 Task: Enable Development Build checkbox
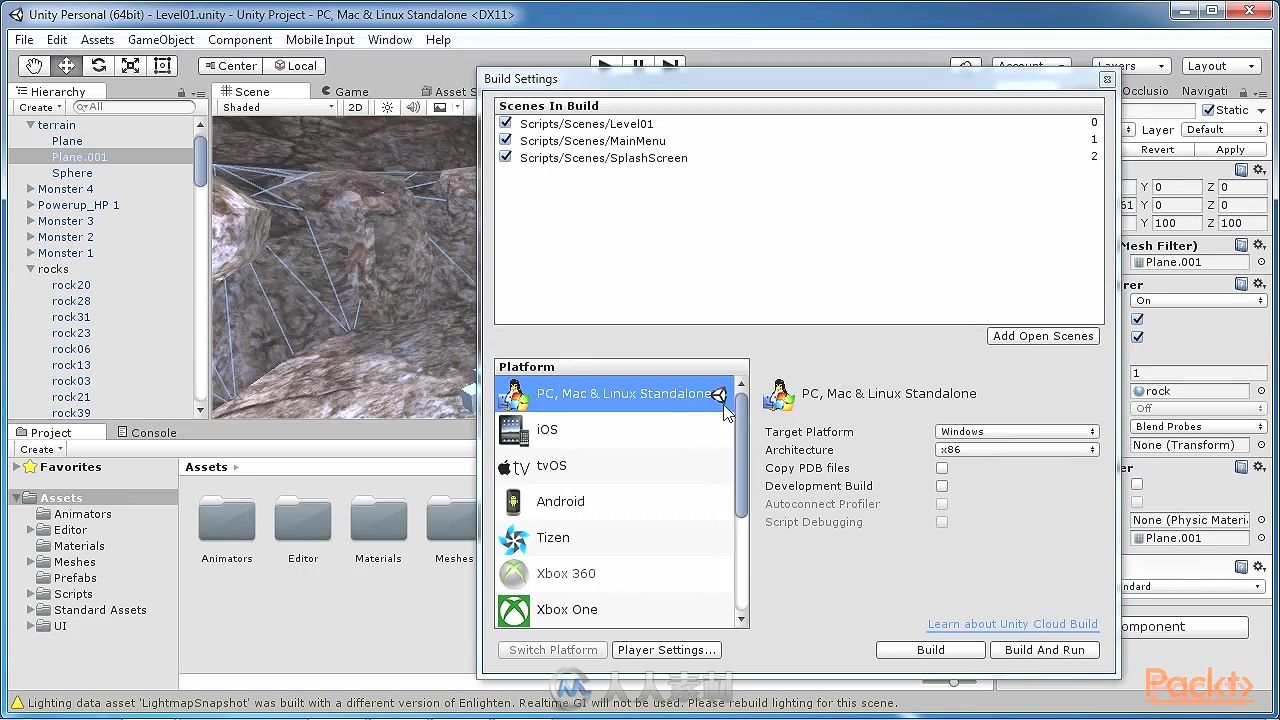click(942, 486)
